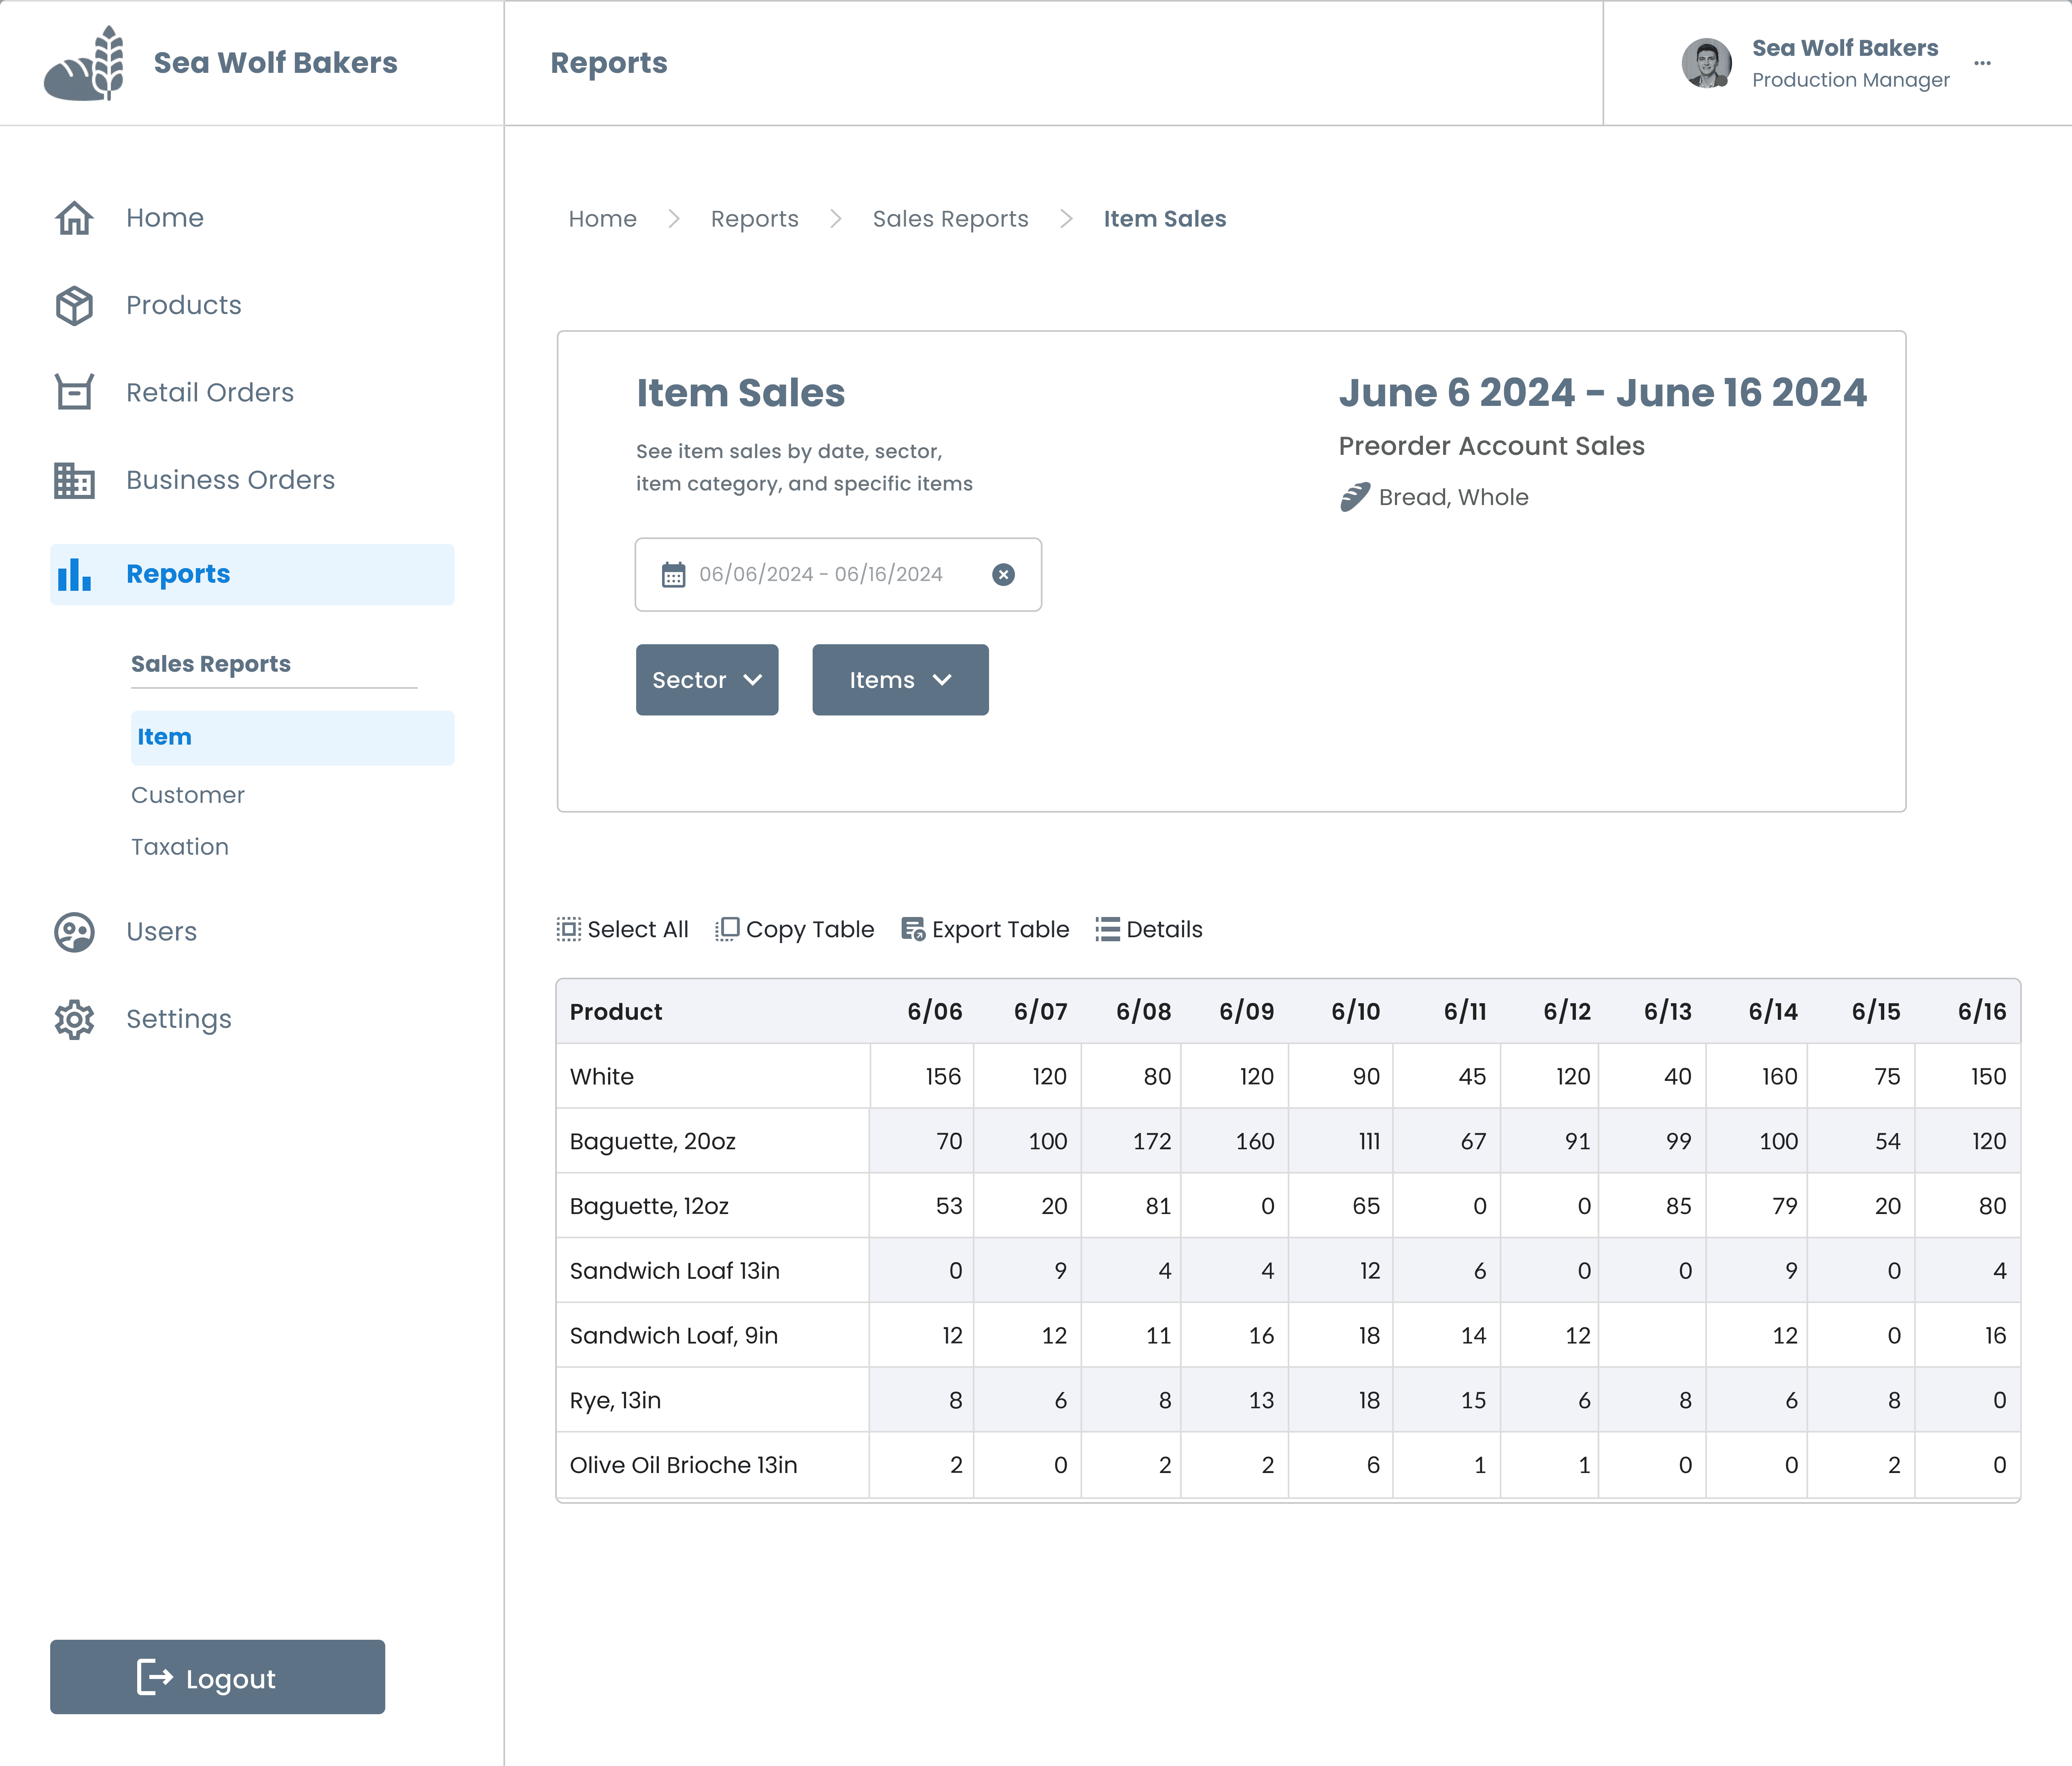Open the Taxation report

click(180, 847)
